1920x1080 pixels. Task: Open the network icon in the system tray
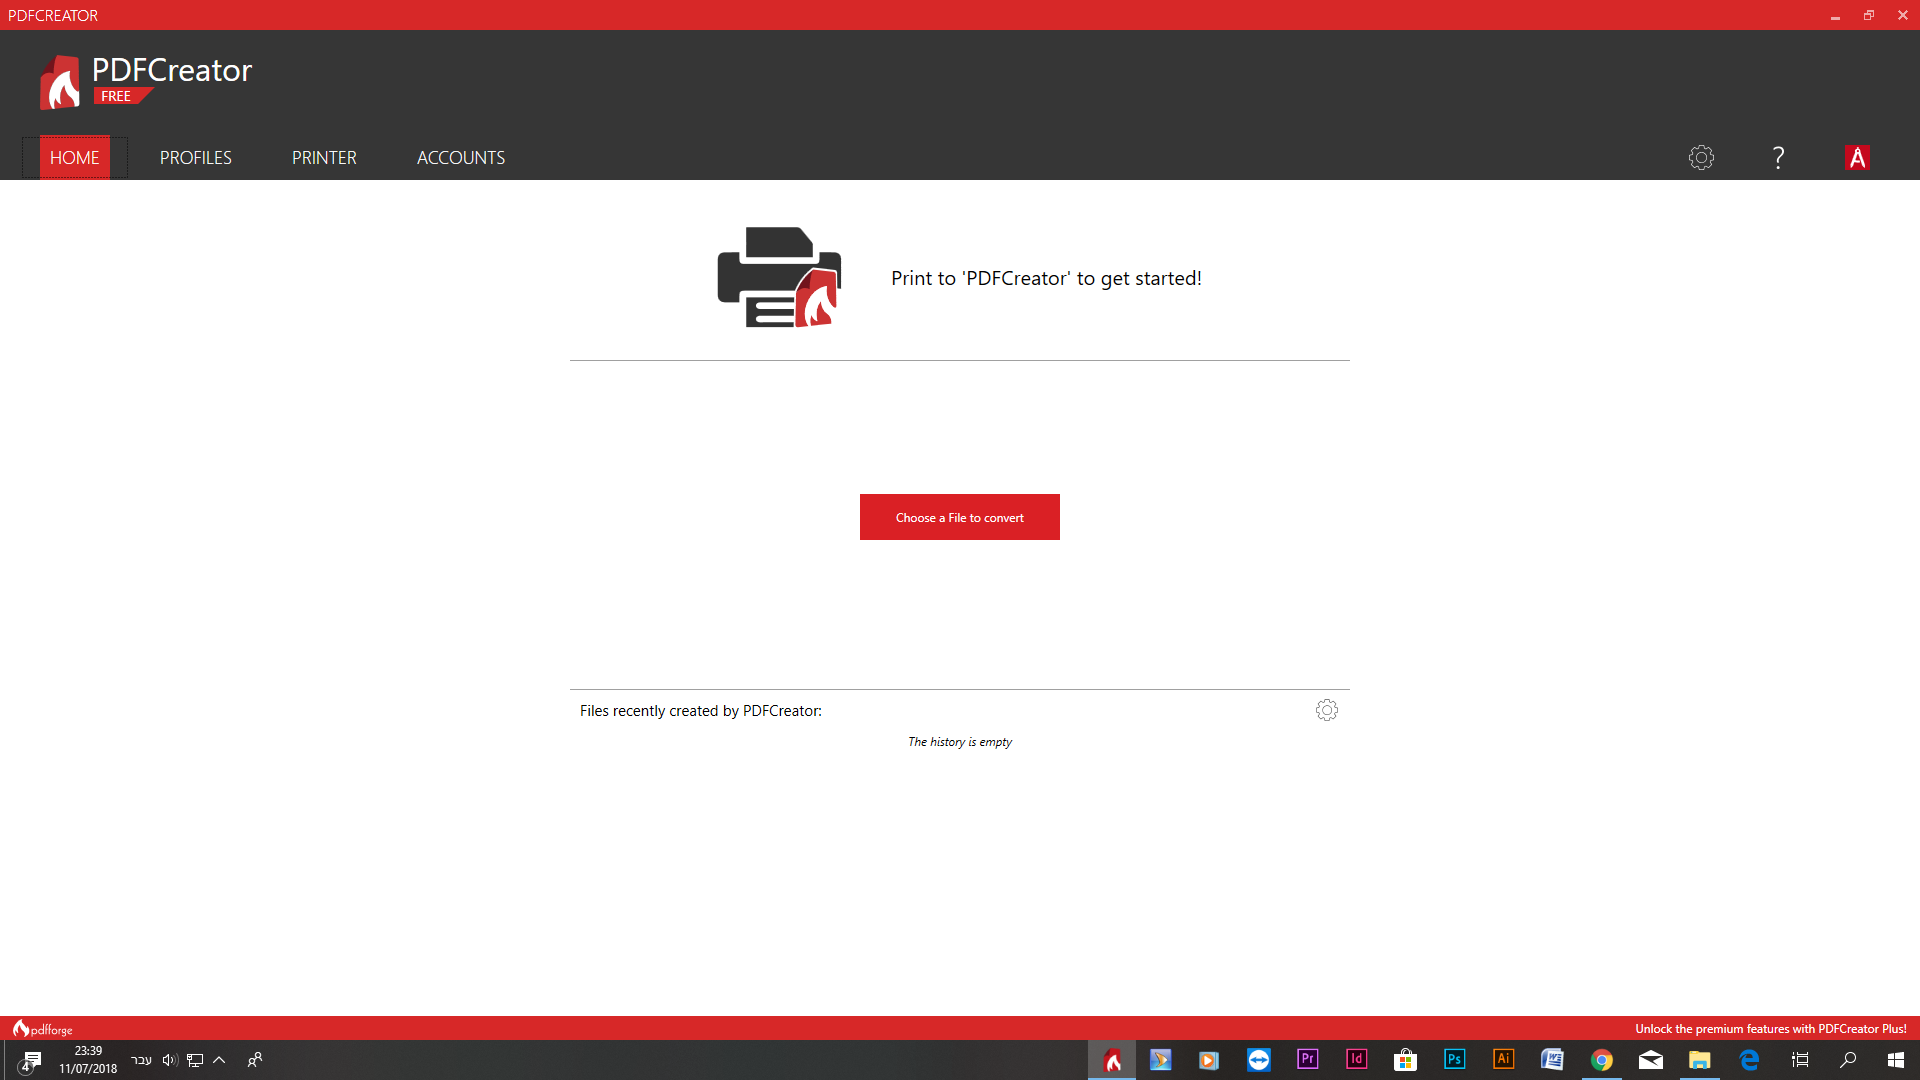coord(195,1060)
